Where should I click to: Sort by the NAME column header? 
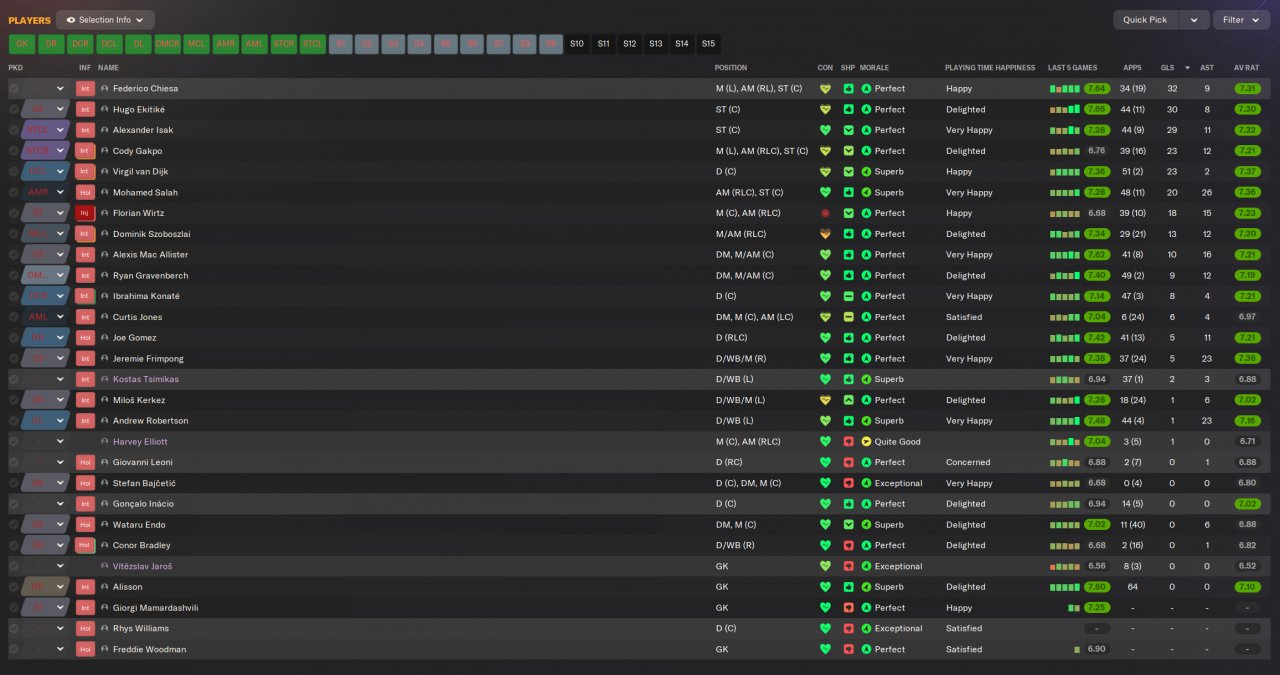coord(108,68)
